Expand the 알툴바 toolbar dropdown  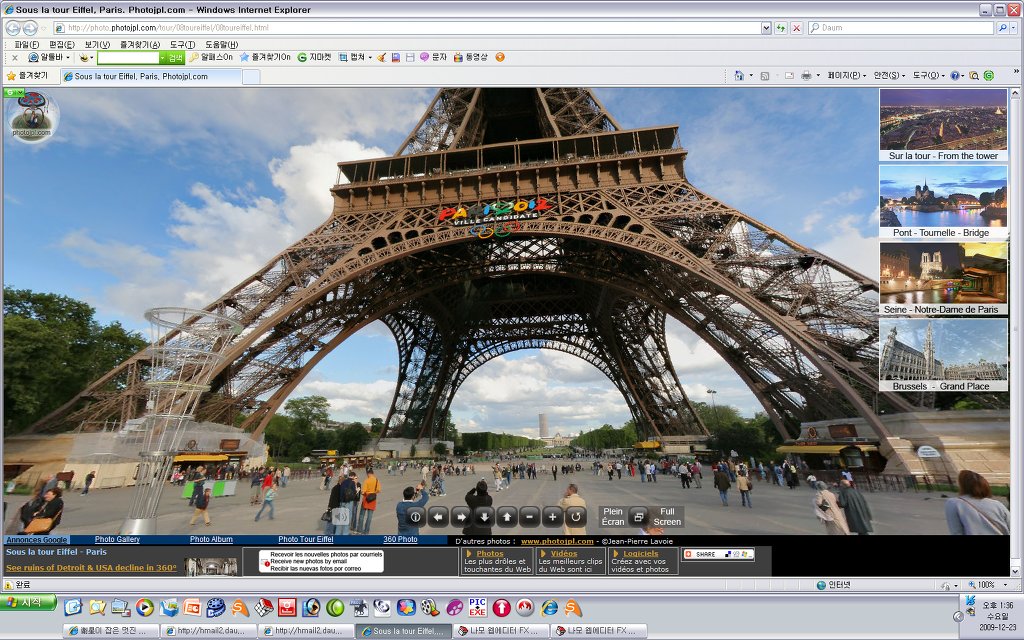click(x=68, y=57)
